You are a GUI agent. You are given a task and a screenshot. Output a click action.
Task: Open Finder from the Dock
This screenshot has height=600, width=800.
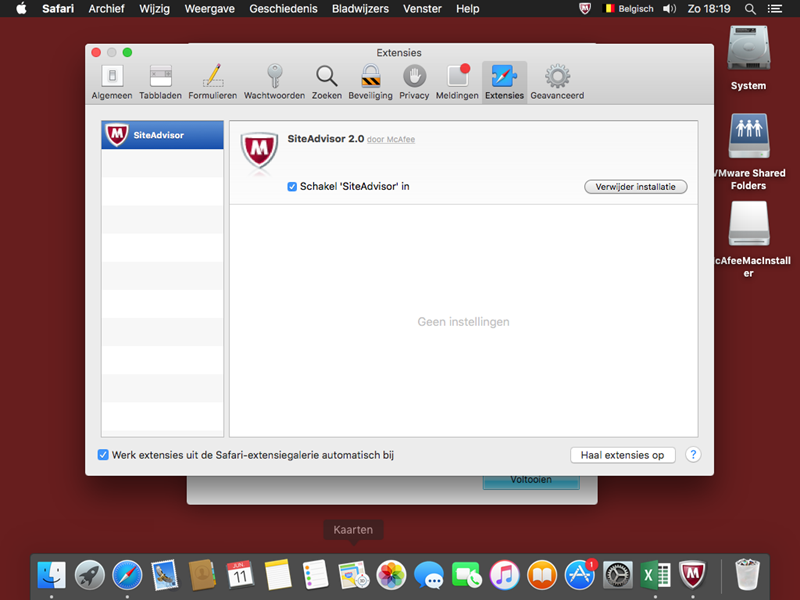click(52, 574)
